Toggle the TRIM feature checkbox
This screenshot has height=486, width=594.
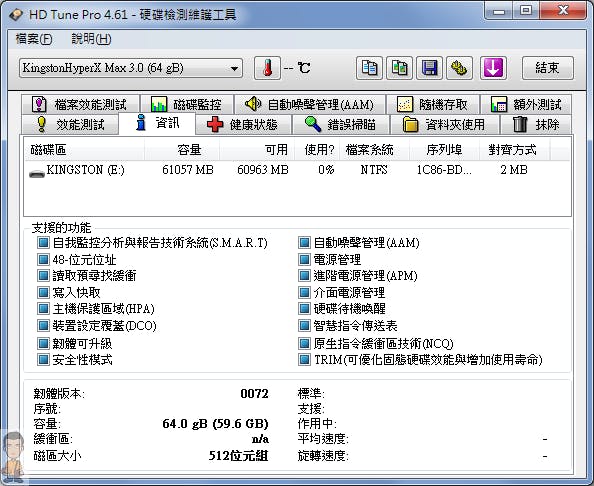304,359
